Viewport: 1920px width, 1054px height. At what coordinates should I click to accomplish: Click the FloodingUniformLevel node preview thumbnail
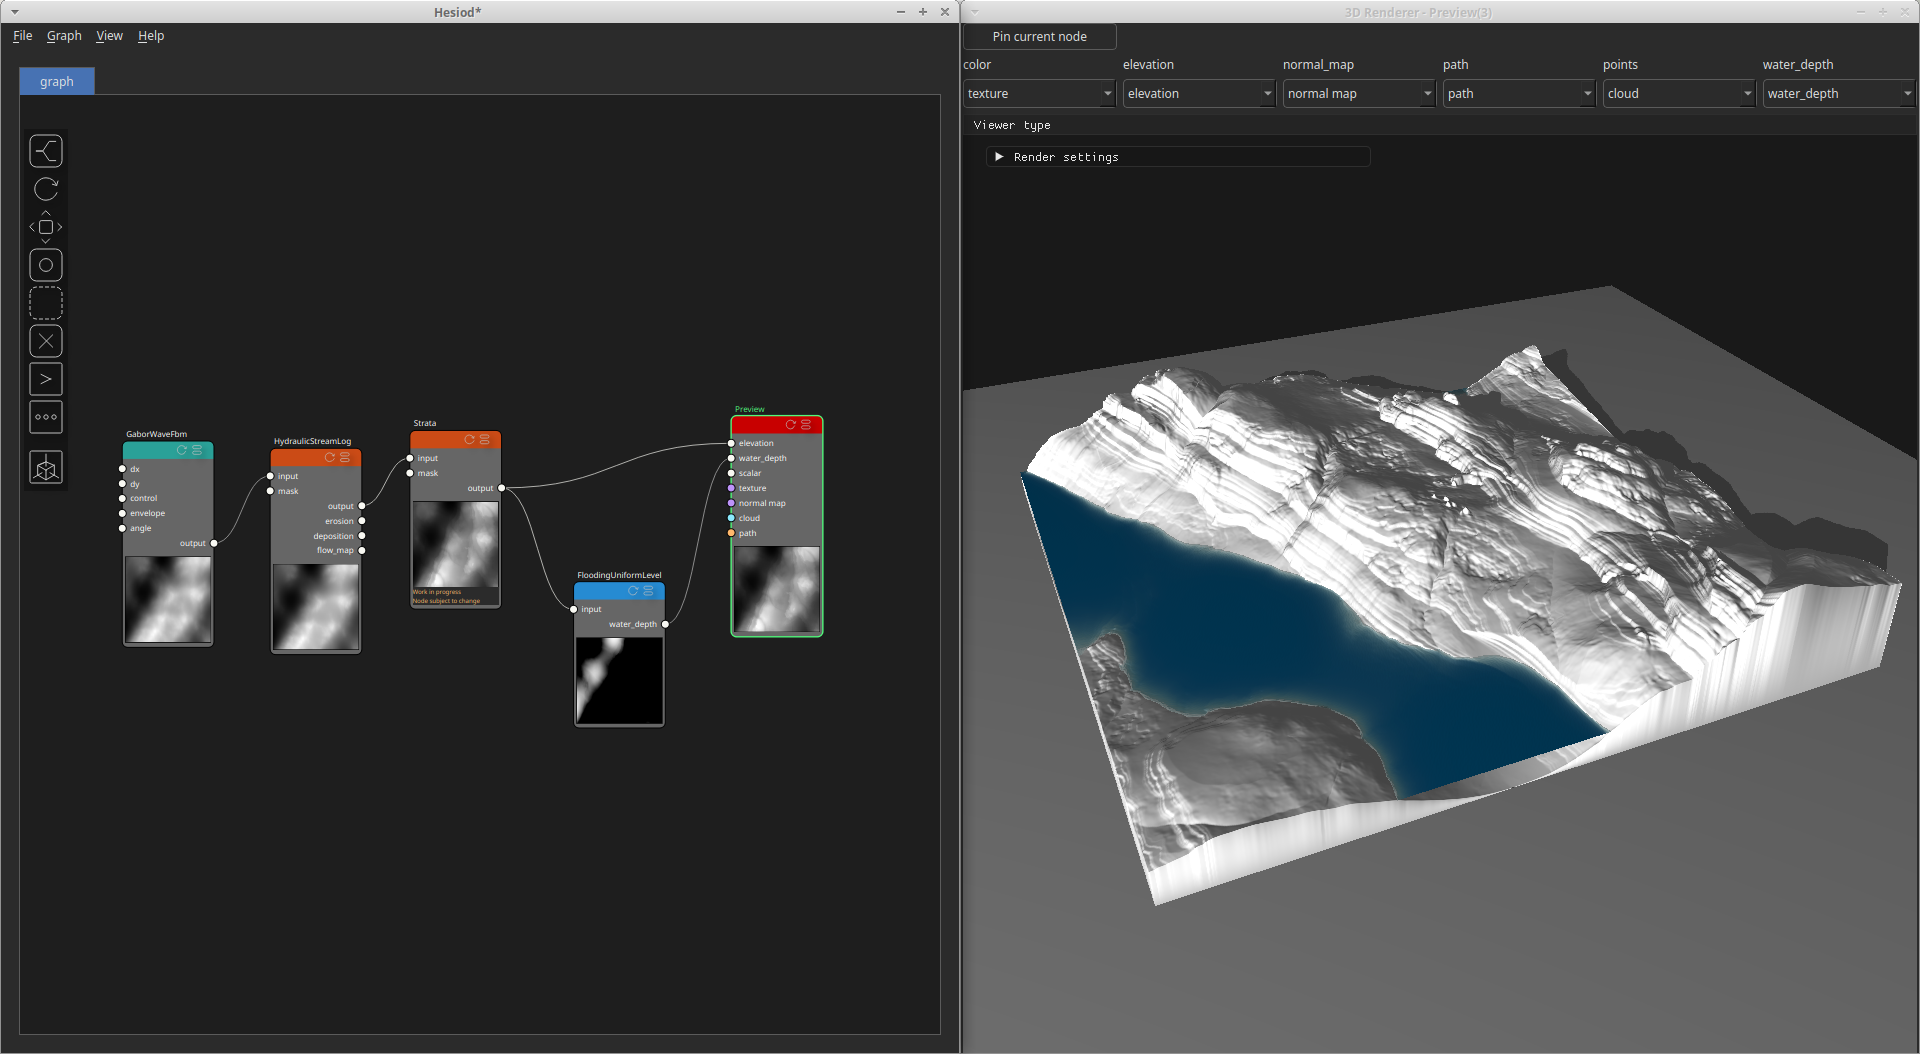pyautogui.click(x=619, y=680)
